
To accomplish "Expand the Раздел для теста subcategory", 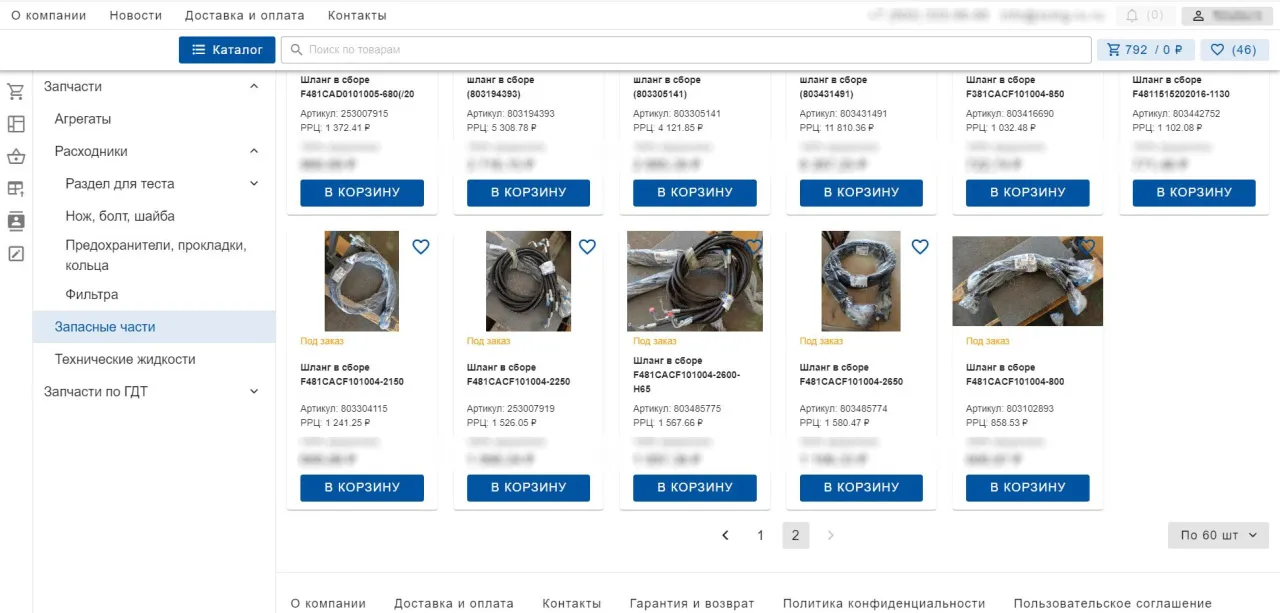I will tap(254, 184).
